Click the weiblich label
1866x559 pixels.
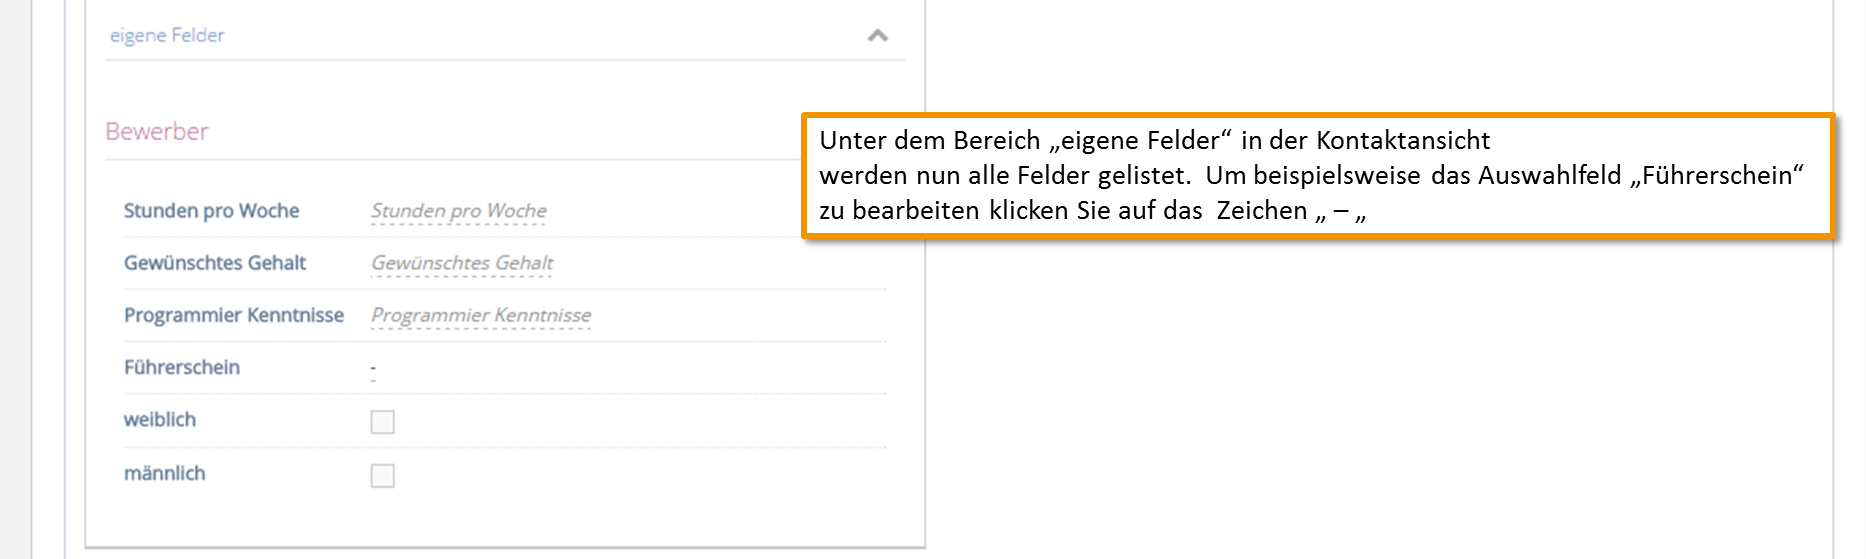(x=160, y=420)
